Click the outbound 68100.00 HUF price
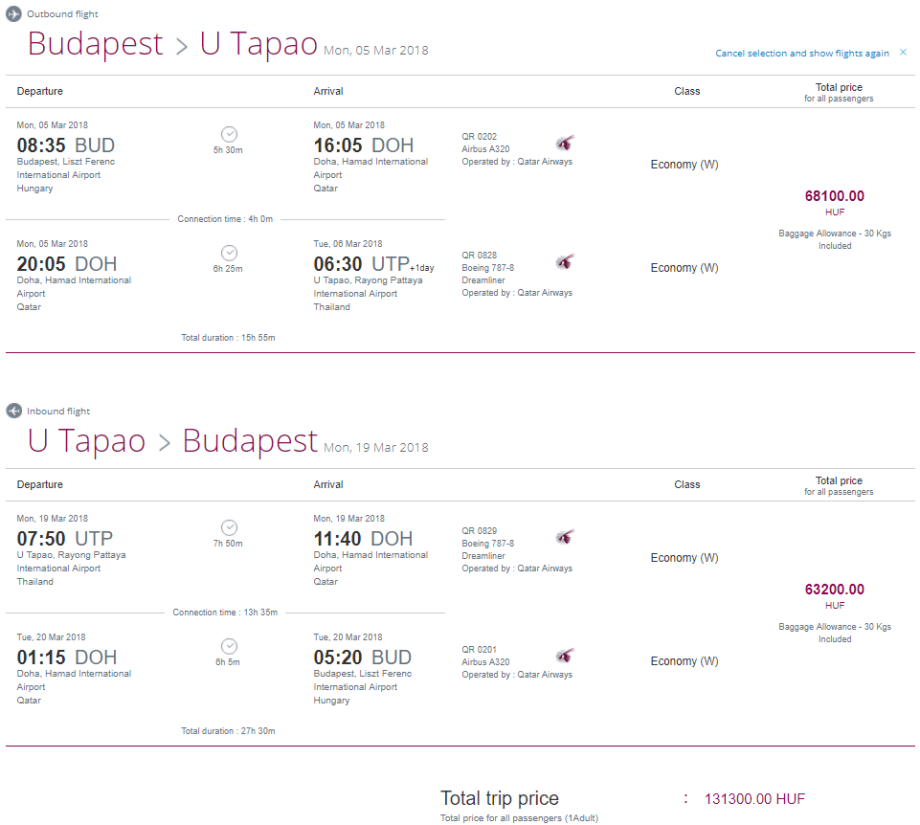 click(x=834, y=196)
